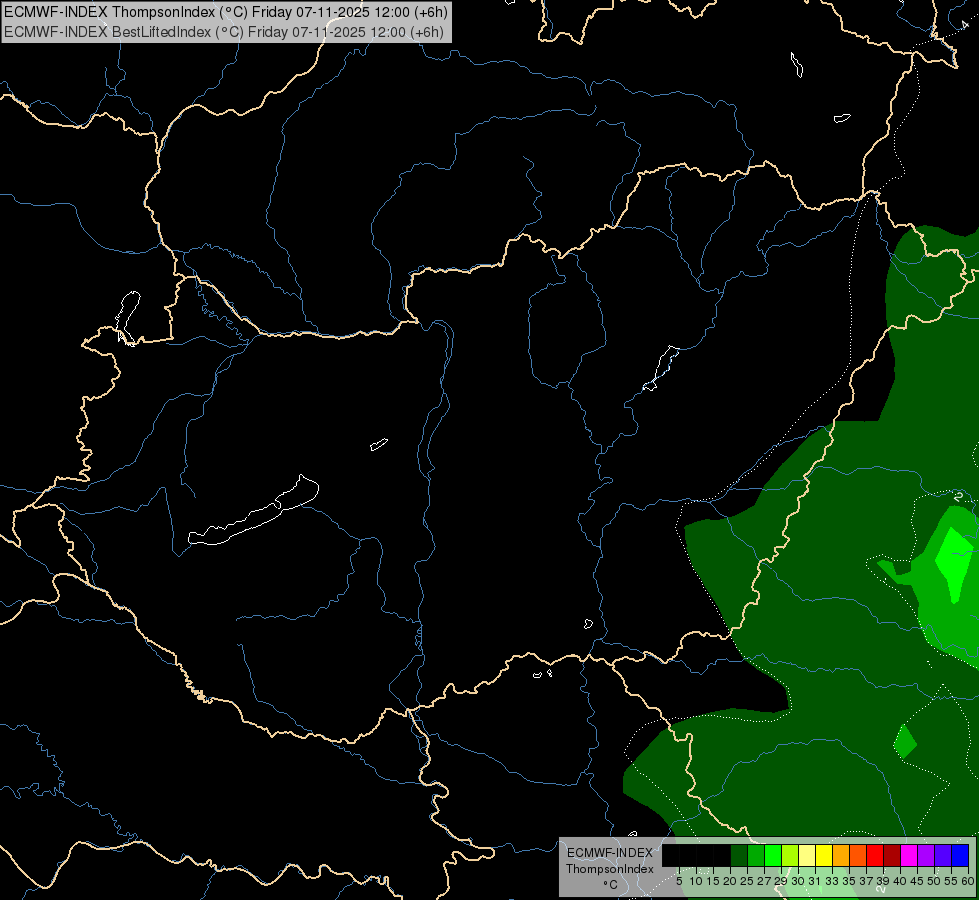Image resolution: width=979 pixels, height=900 pixels.
Task: Pick the red 37–39 legend swatch
Action: point(875,855)
